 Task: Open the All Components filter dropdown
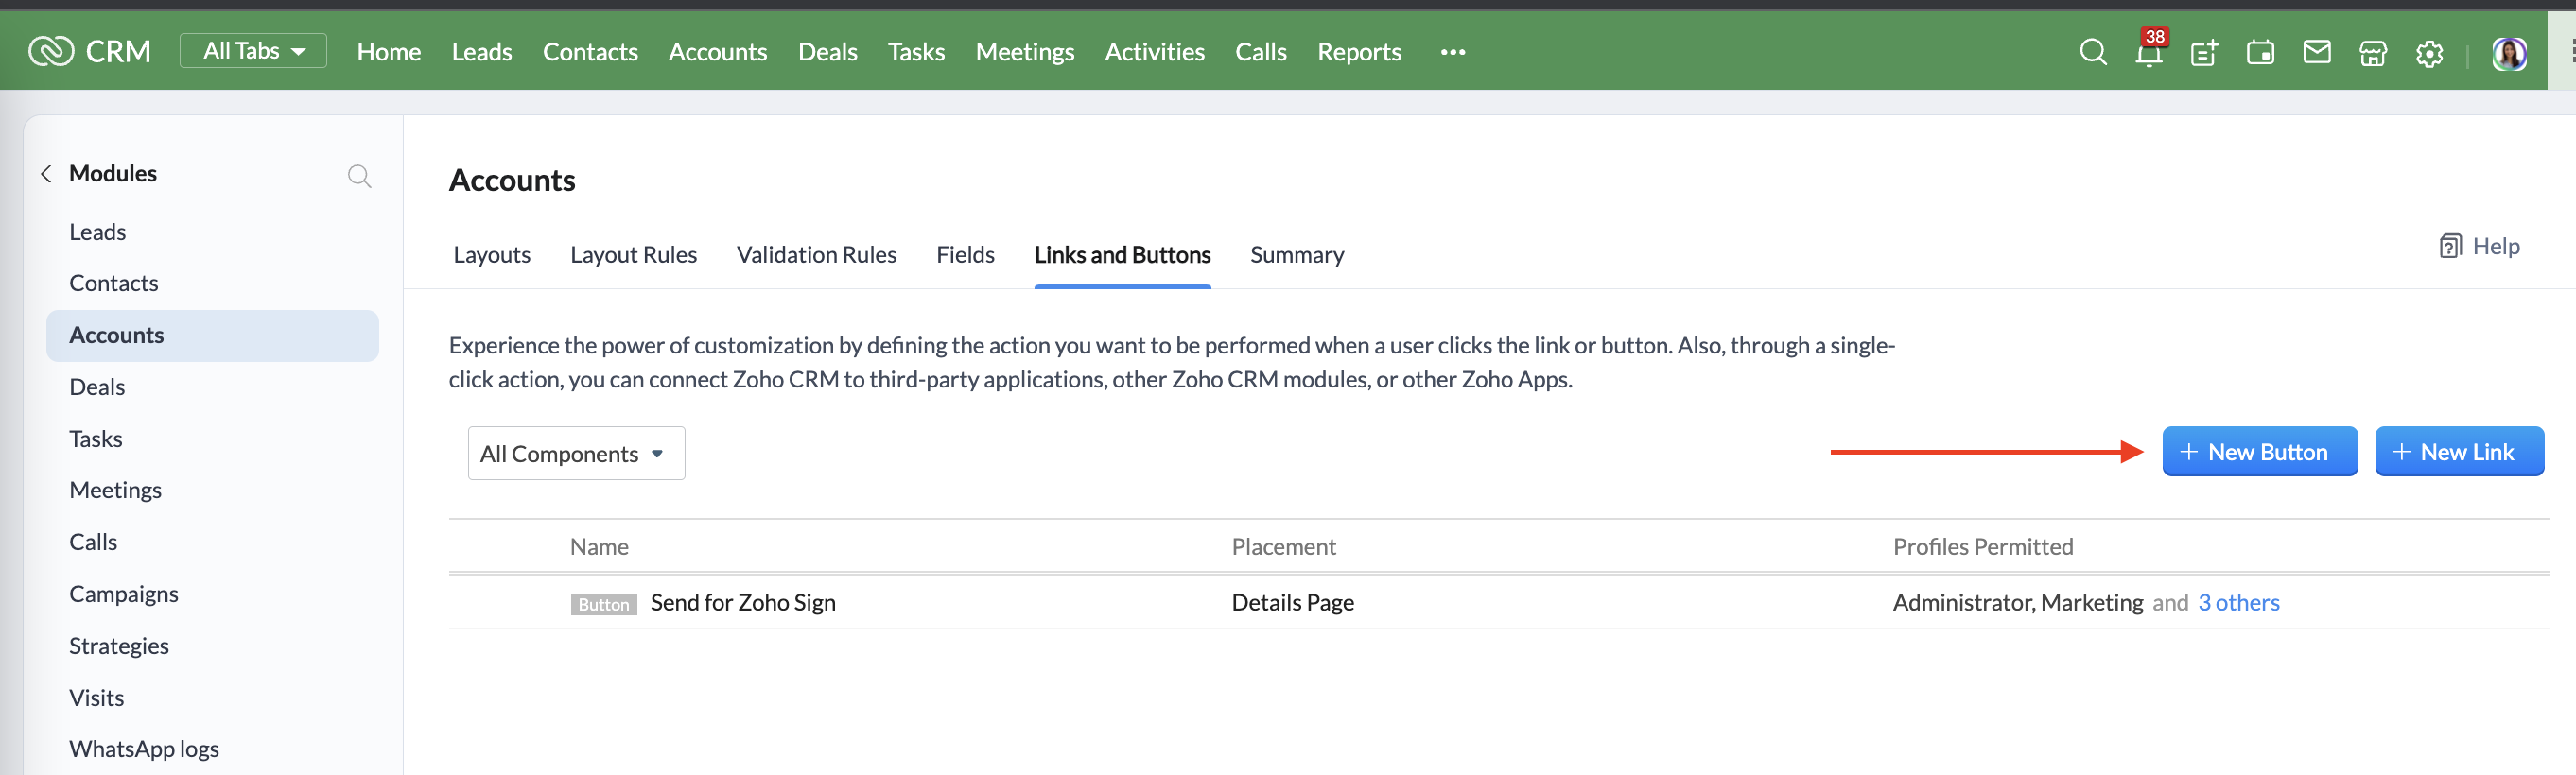[x=576, y=453]
